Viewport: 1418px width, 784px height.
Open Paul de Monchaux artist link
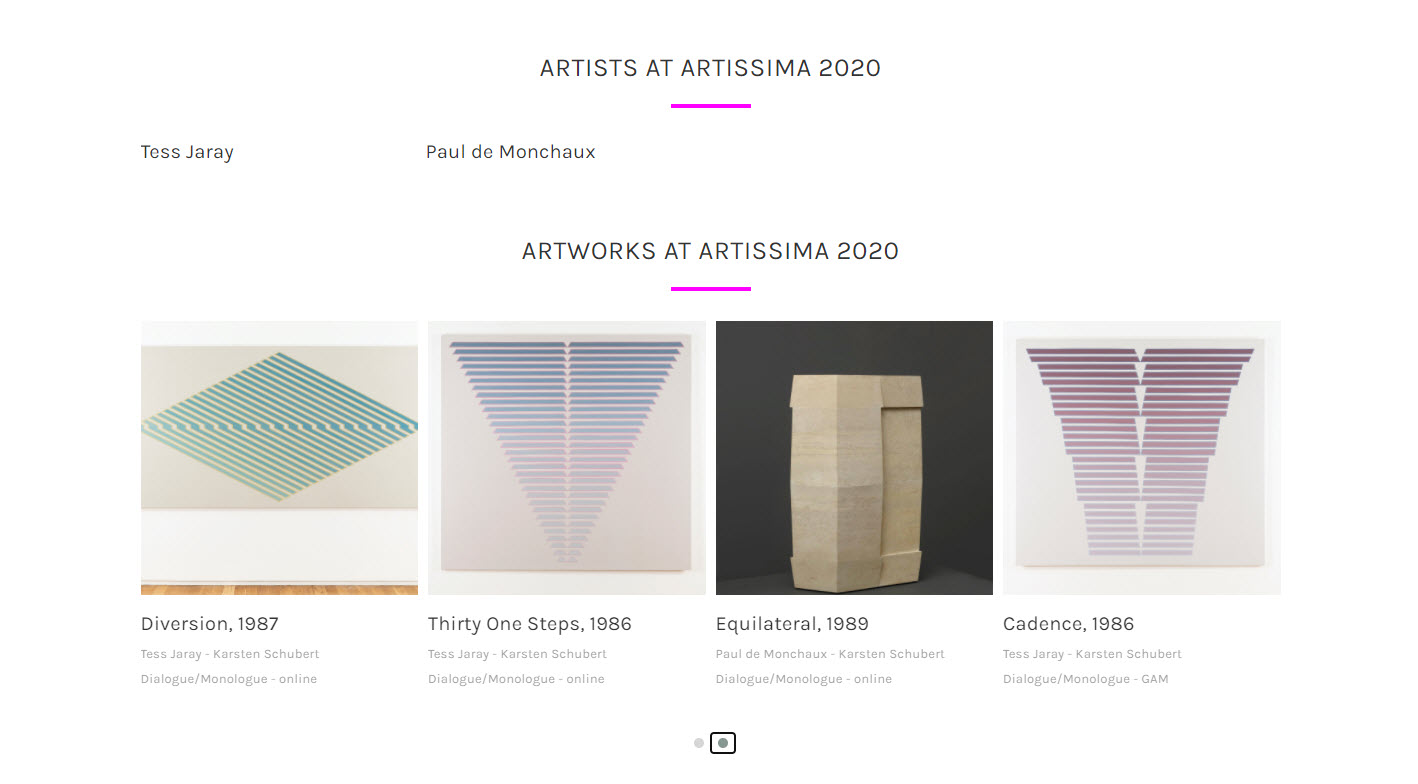[510, 152]
